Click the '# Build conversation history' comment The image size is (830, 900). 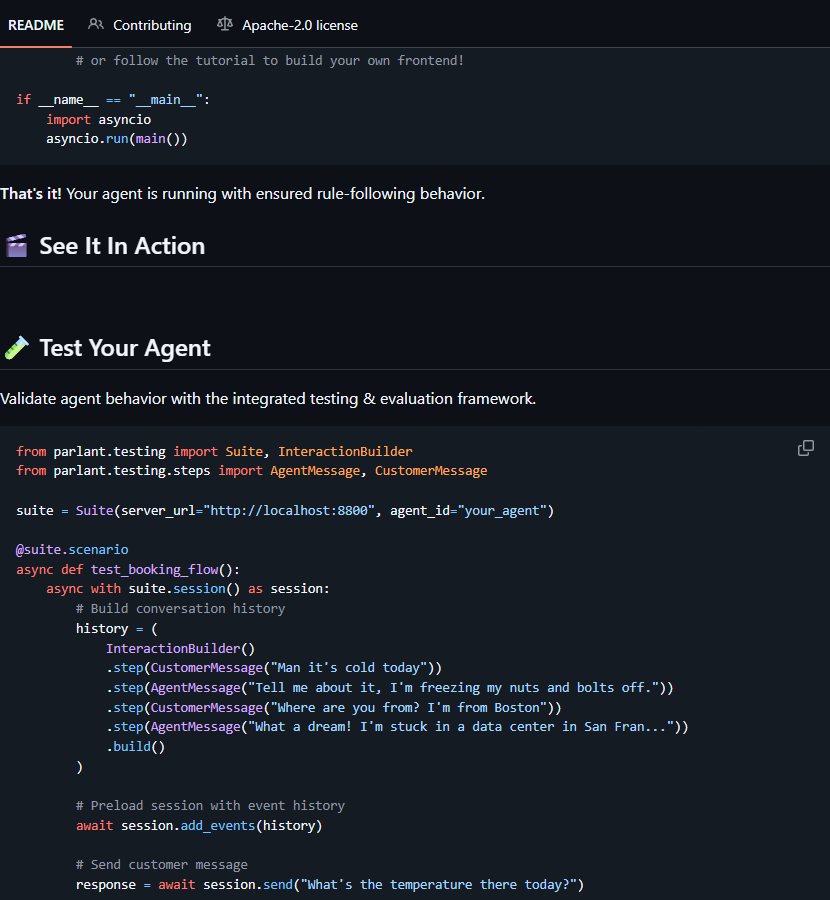180,608
